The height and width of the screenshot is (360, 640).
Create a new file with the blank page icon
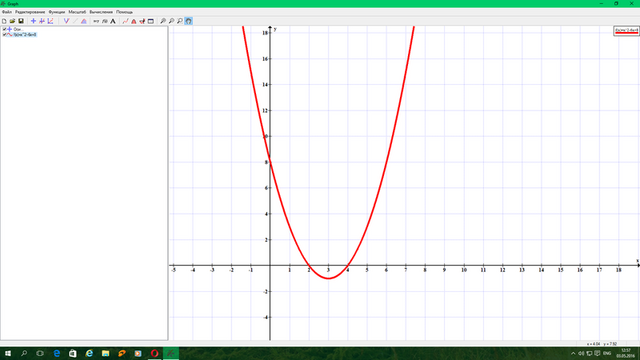point(4,21)
